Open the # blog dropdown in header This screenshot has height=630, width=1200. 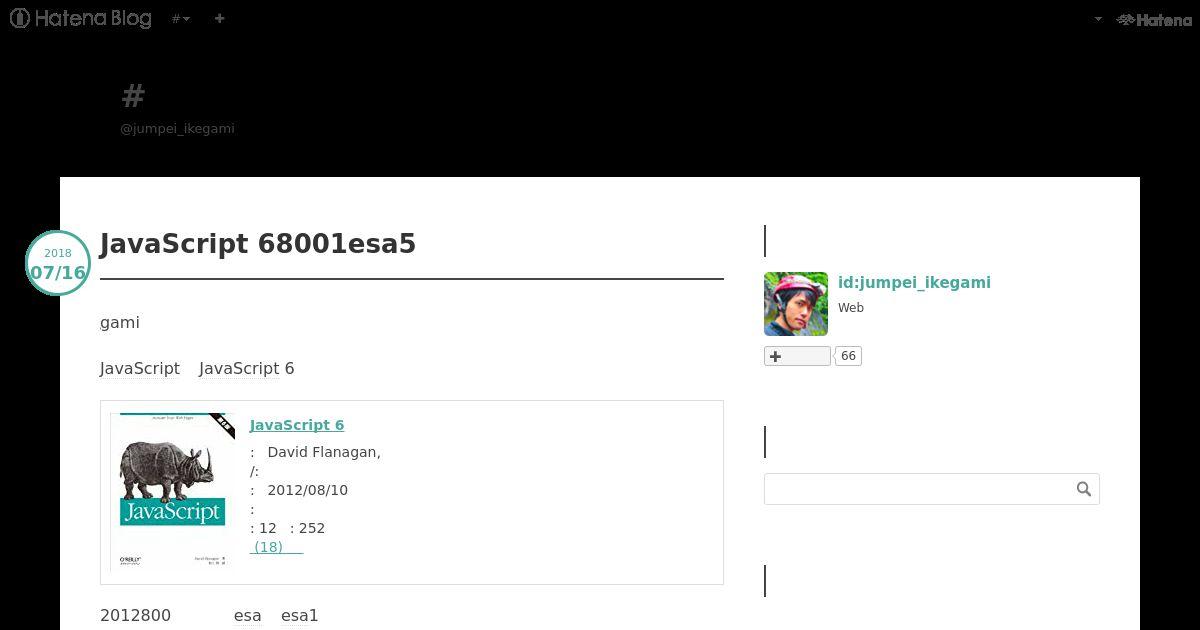click(x=180, y=18)
